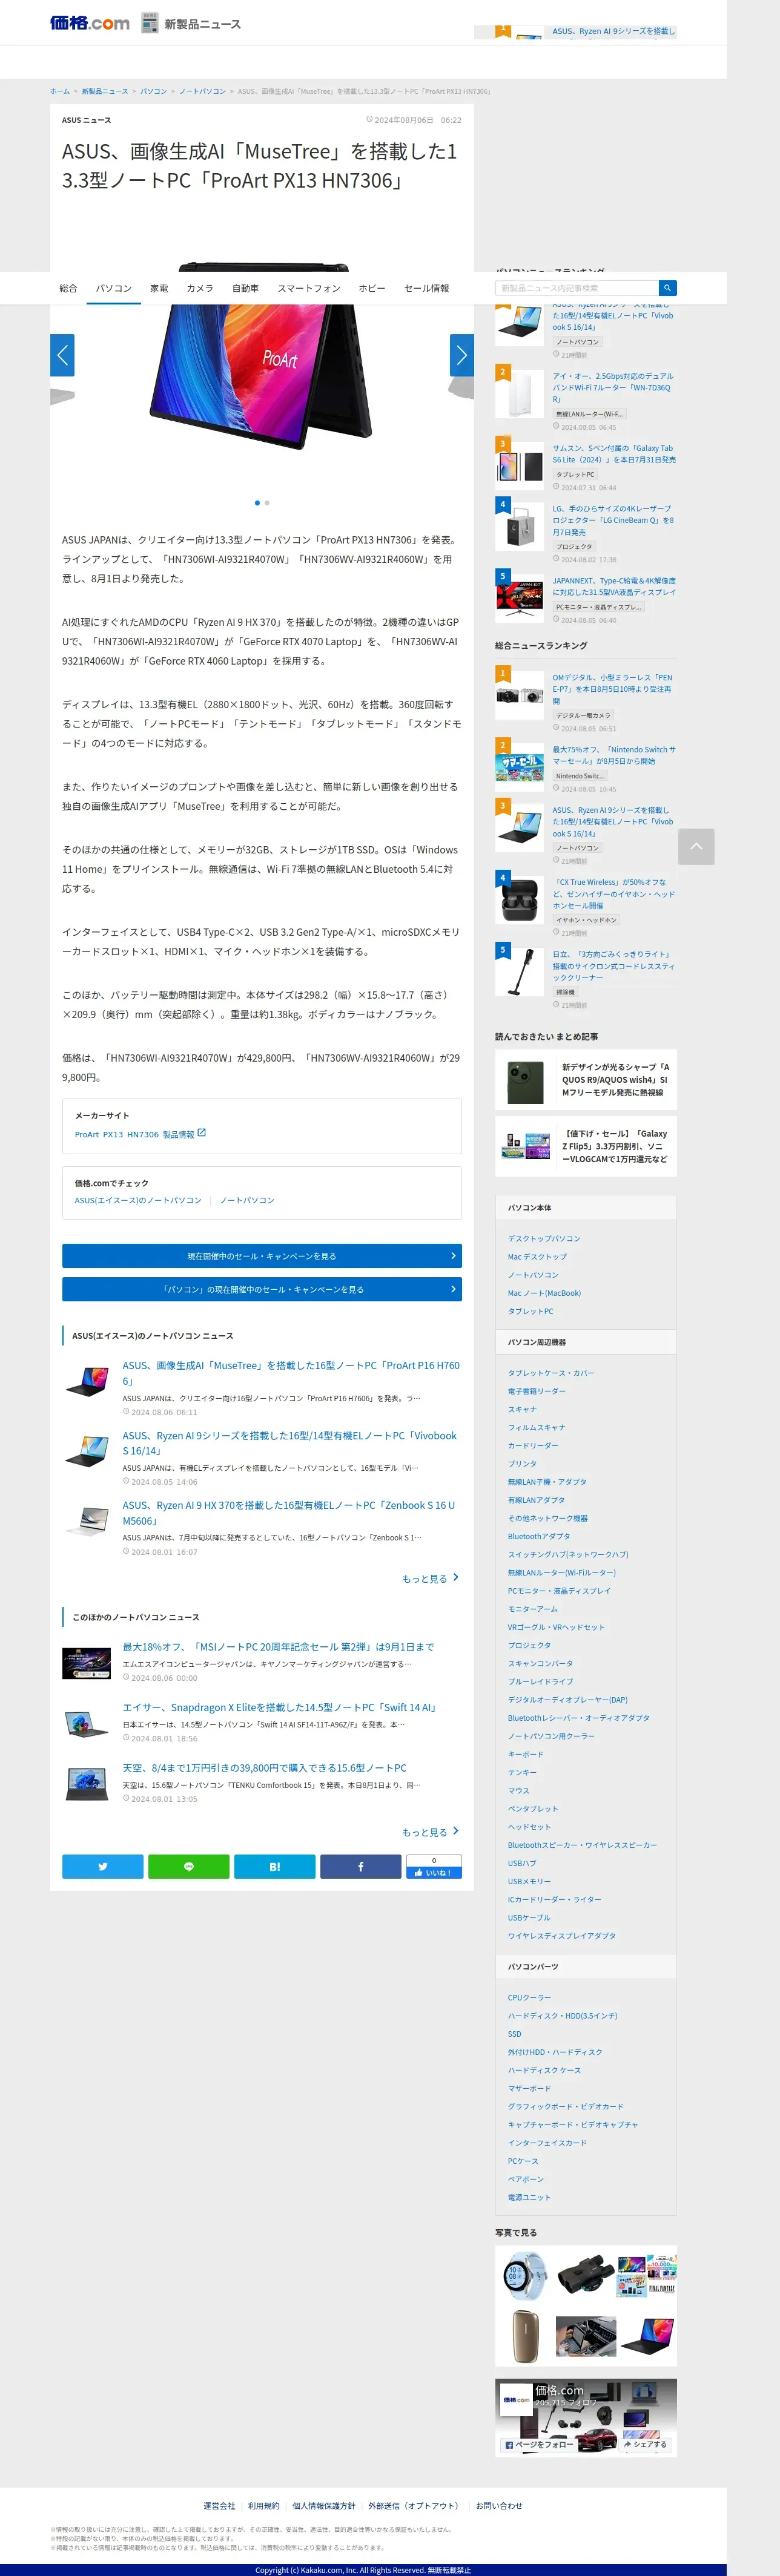The width and height of the screenshot is (780, 2576).
Task: Click the 価格.com logo in the header
Action: click(90, 23)
